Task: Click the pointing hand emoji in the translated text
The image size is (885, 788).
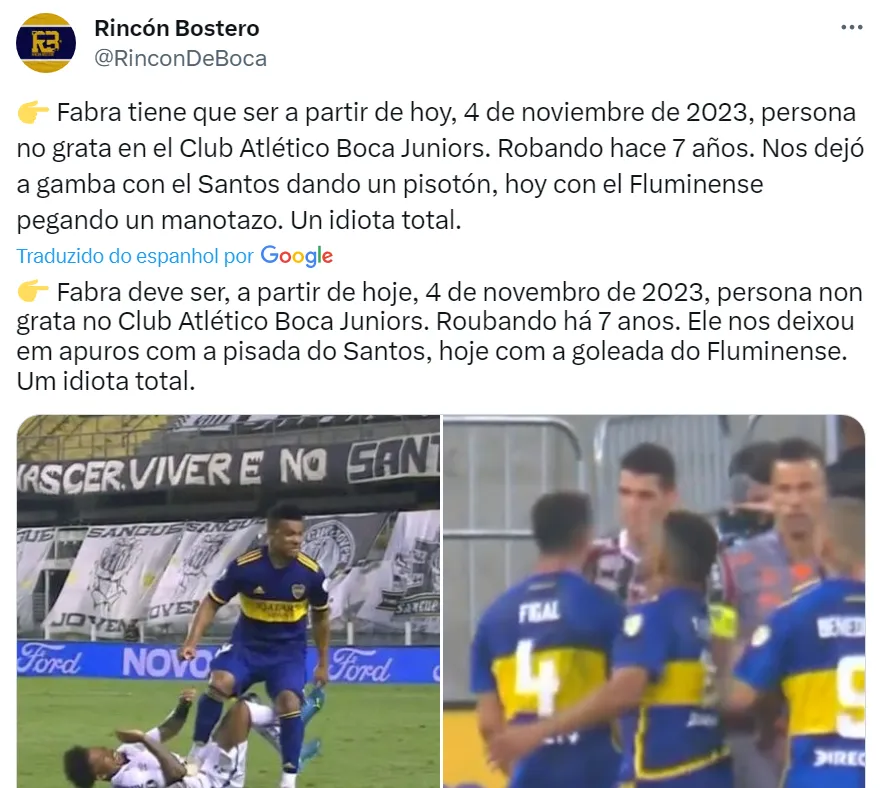Action: [x=33, y=292]
